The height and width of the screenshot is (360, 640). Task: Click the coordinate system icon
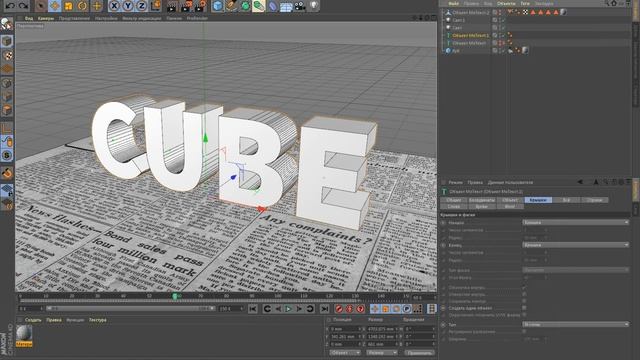pos(156,6)
